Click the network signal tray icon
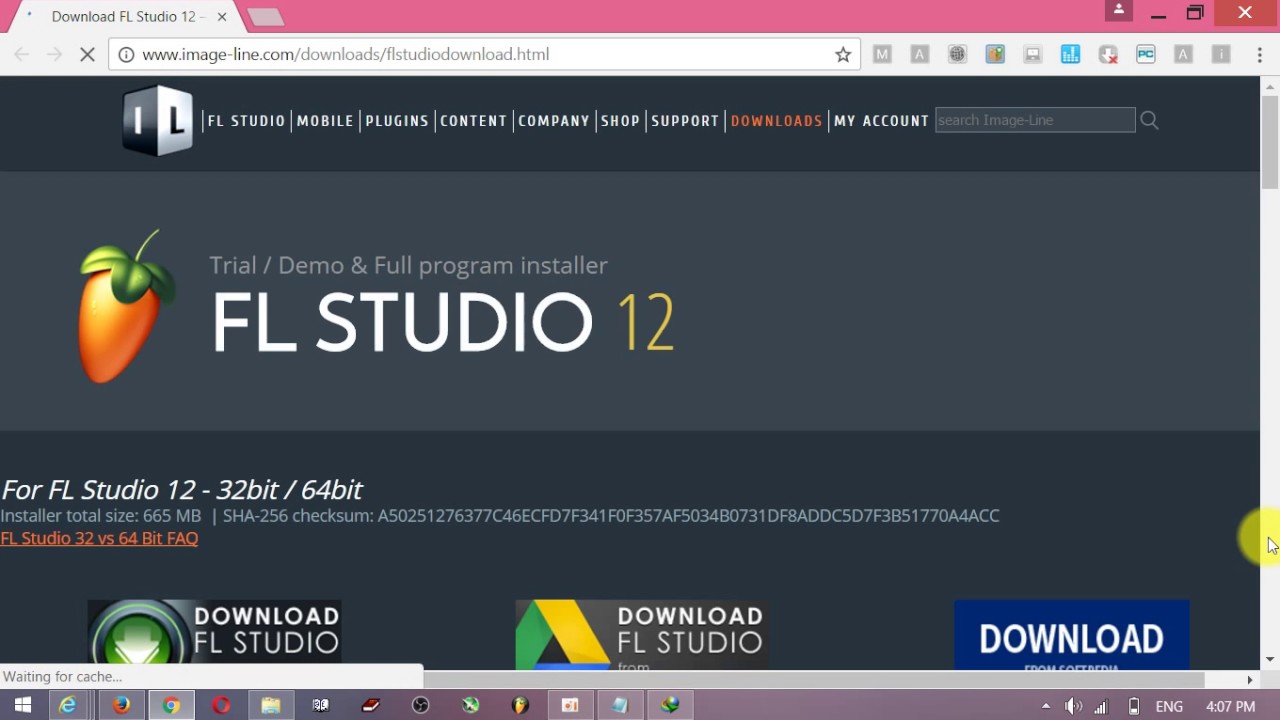The image size is (1280, 720). click(1101, 706)
